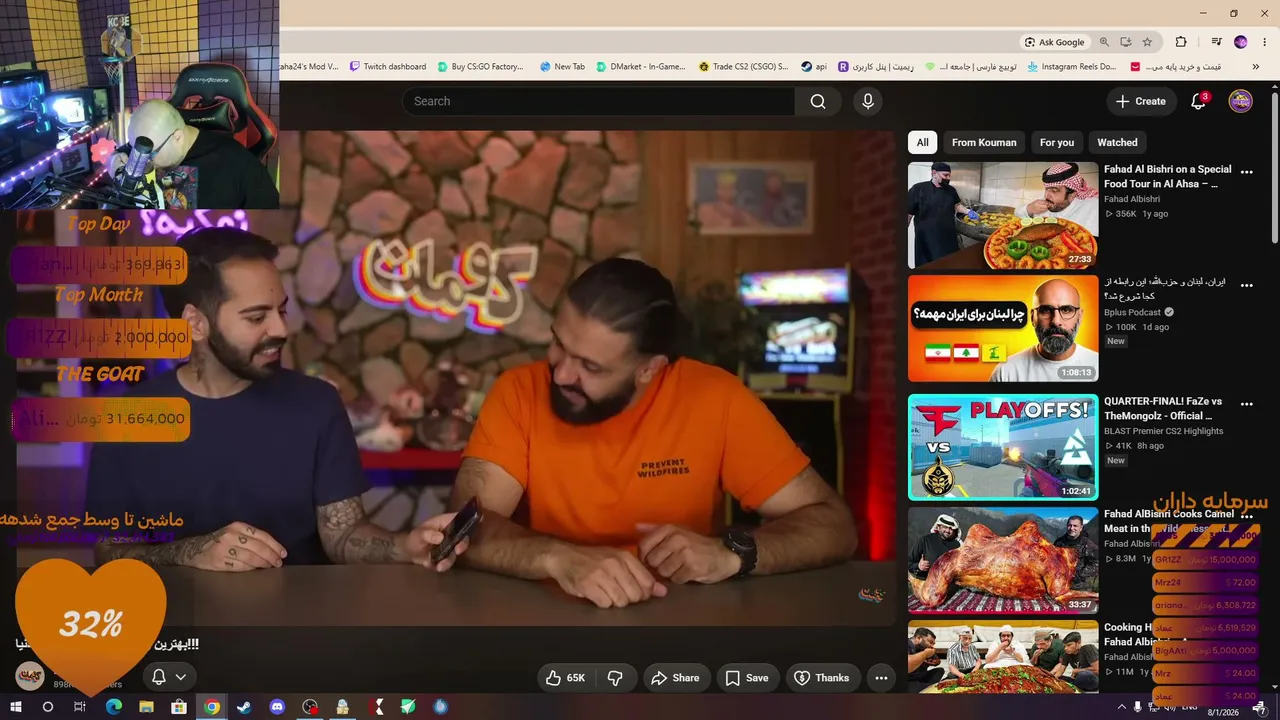This screenshot has height=720, width=1280.
Task: Click the install app icon in address bar
Action: 1126,42
